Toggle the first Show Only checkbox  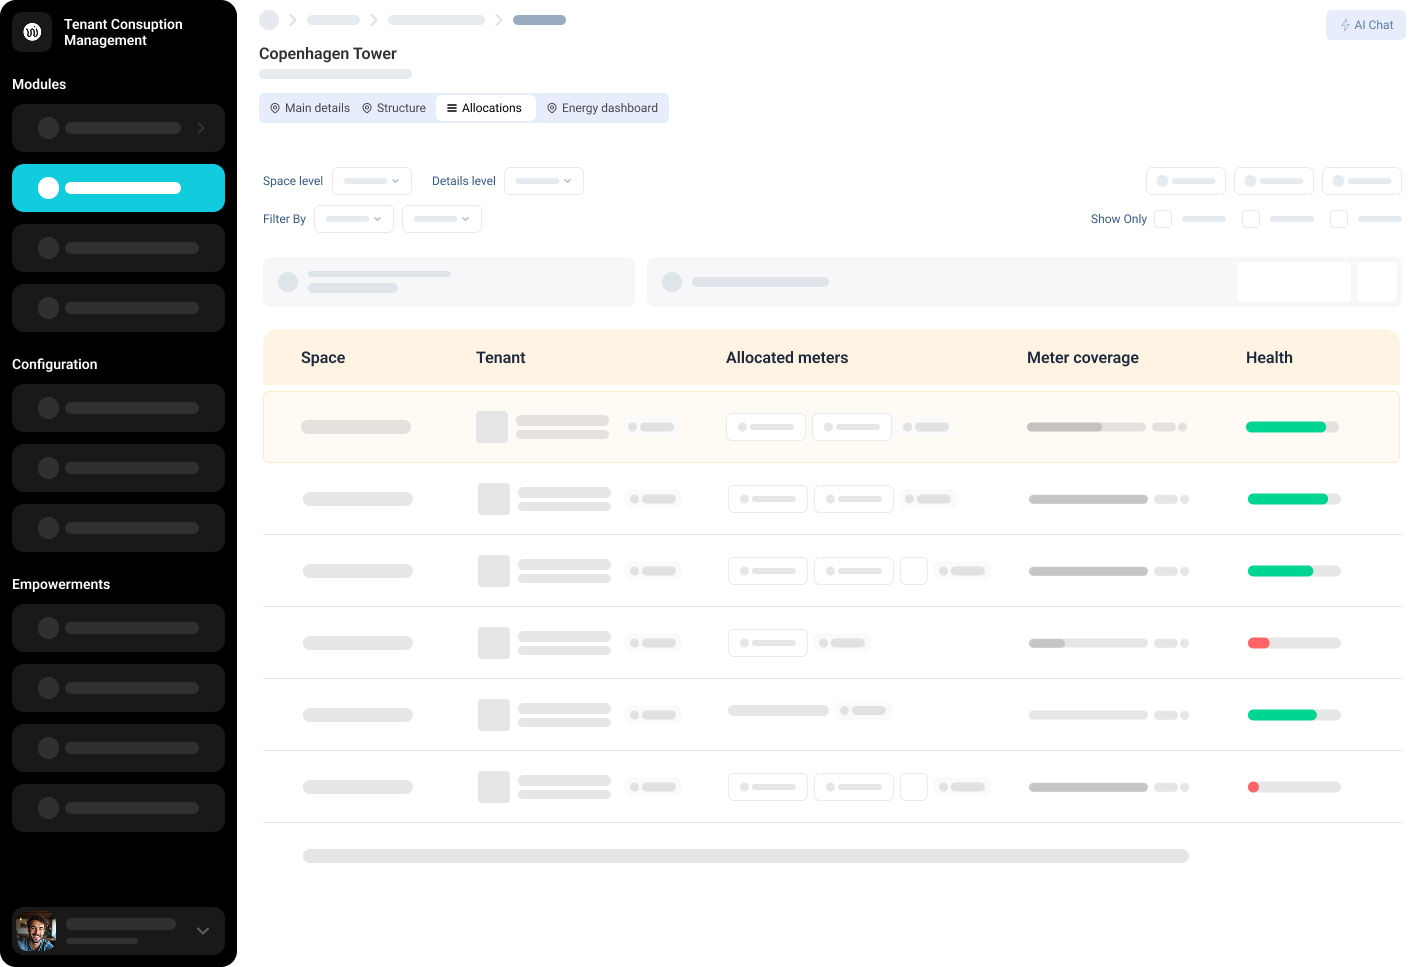coord(1163,219)
